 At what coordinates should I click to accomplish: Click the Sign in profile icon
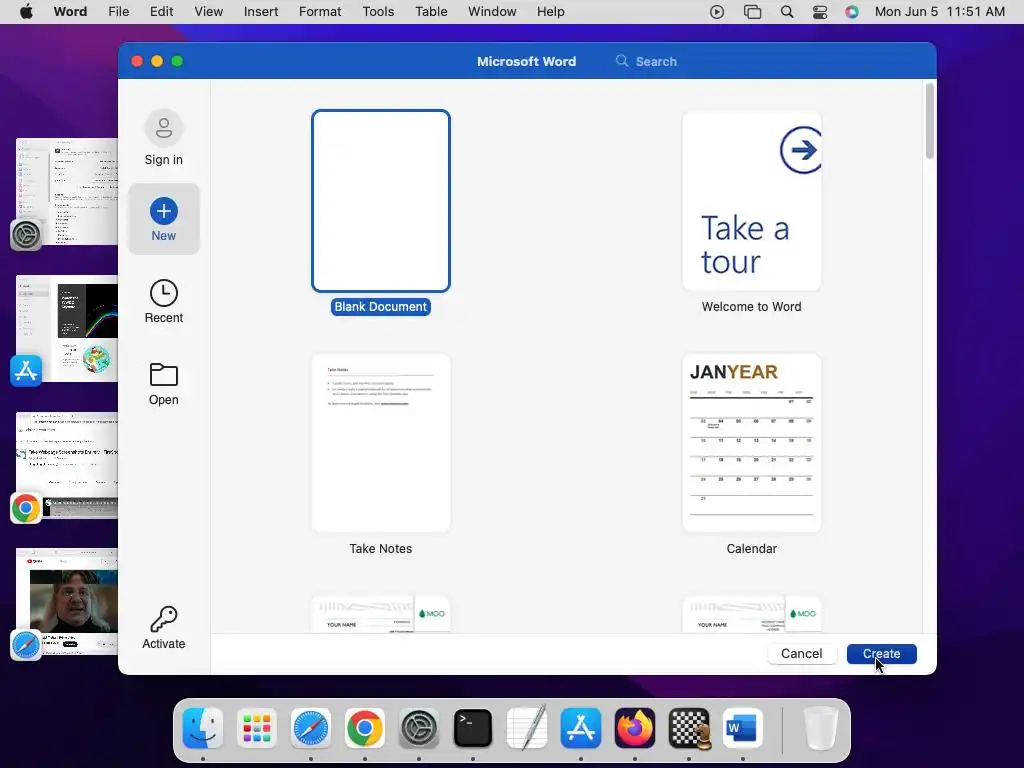tap(163, 128)
